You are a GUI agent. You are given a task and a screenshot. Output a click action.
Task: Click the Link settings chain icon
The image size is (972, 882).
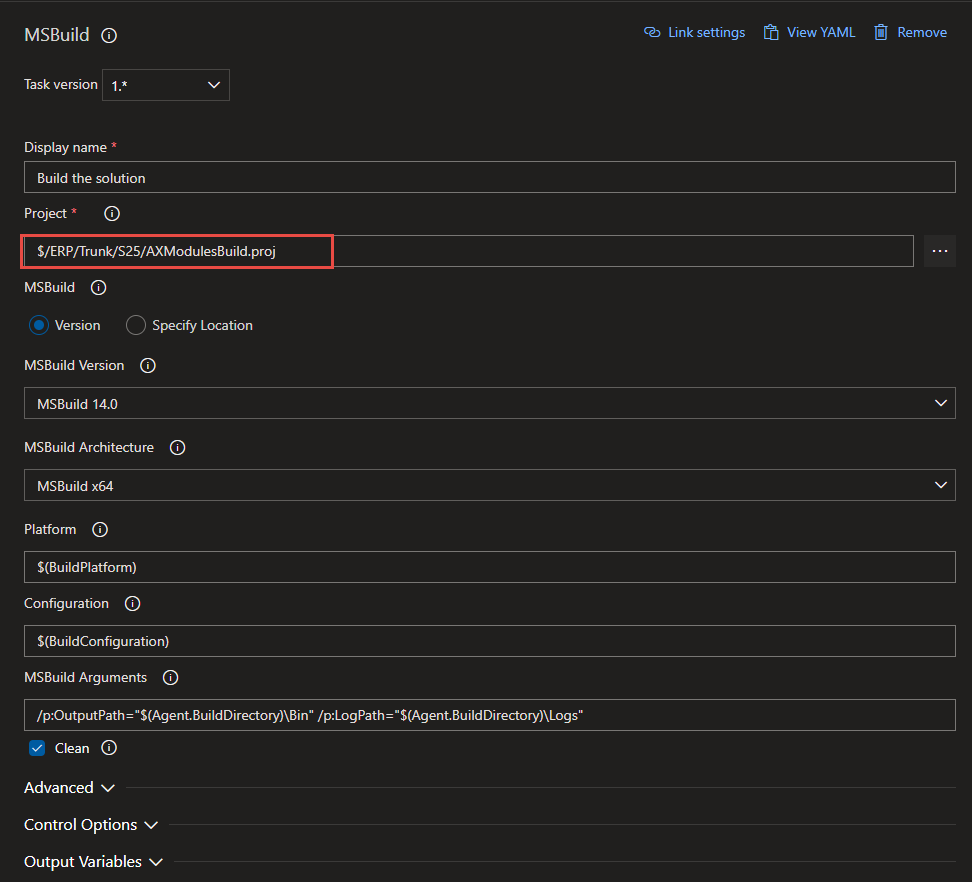(652, 32)
